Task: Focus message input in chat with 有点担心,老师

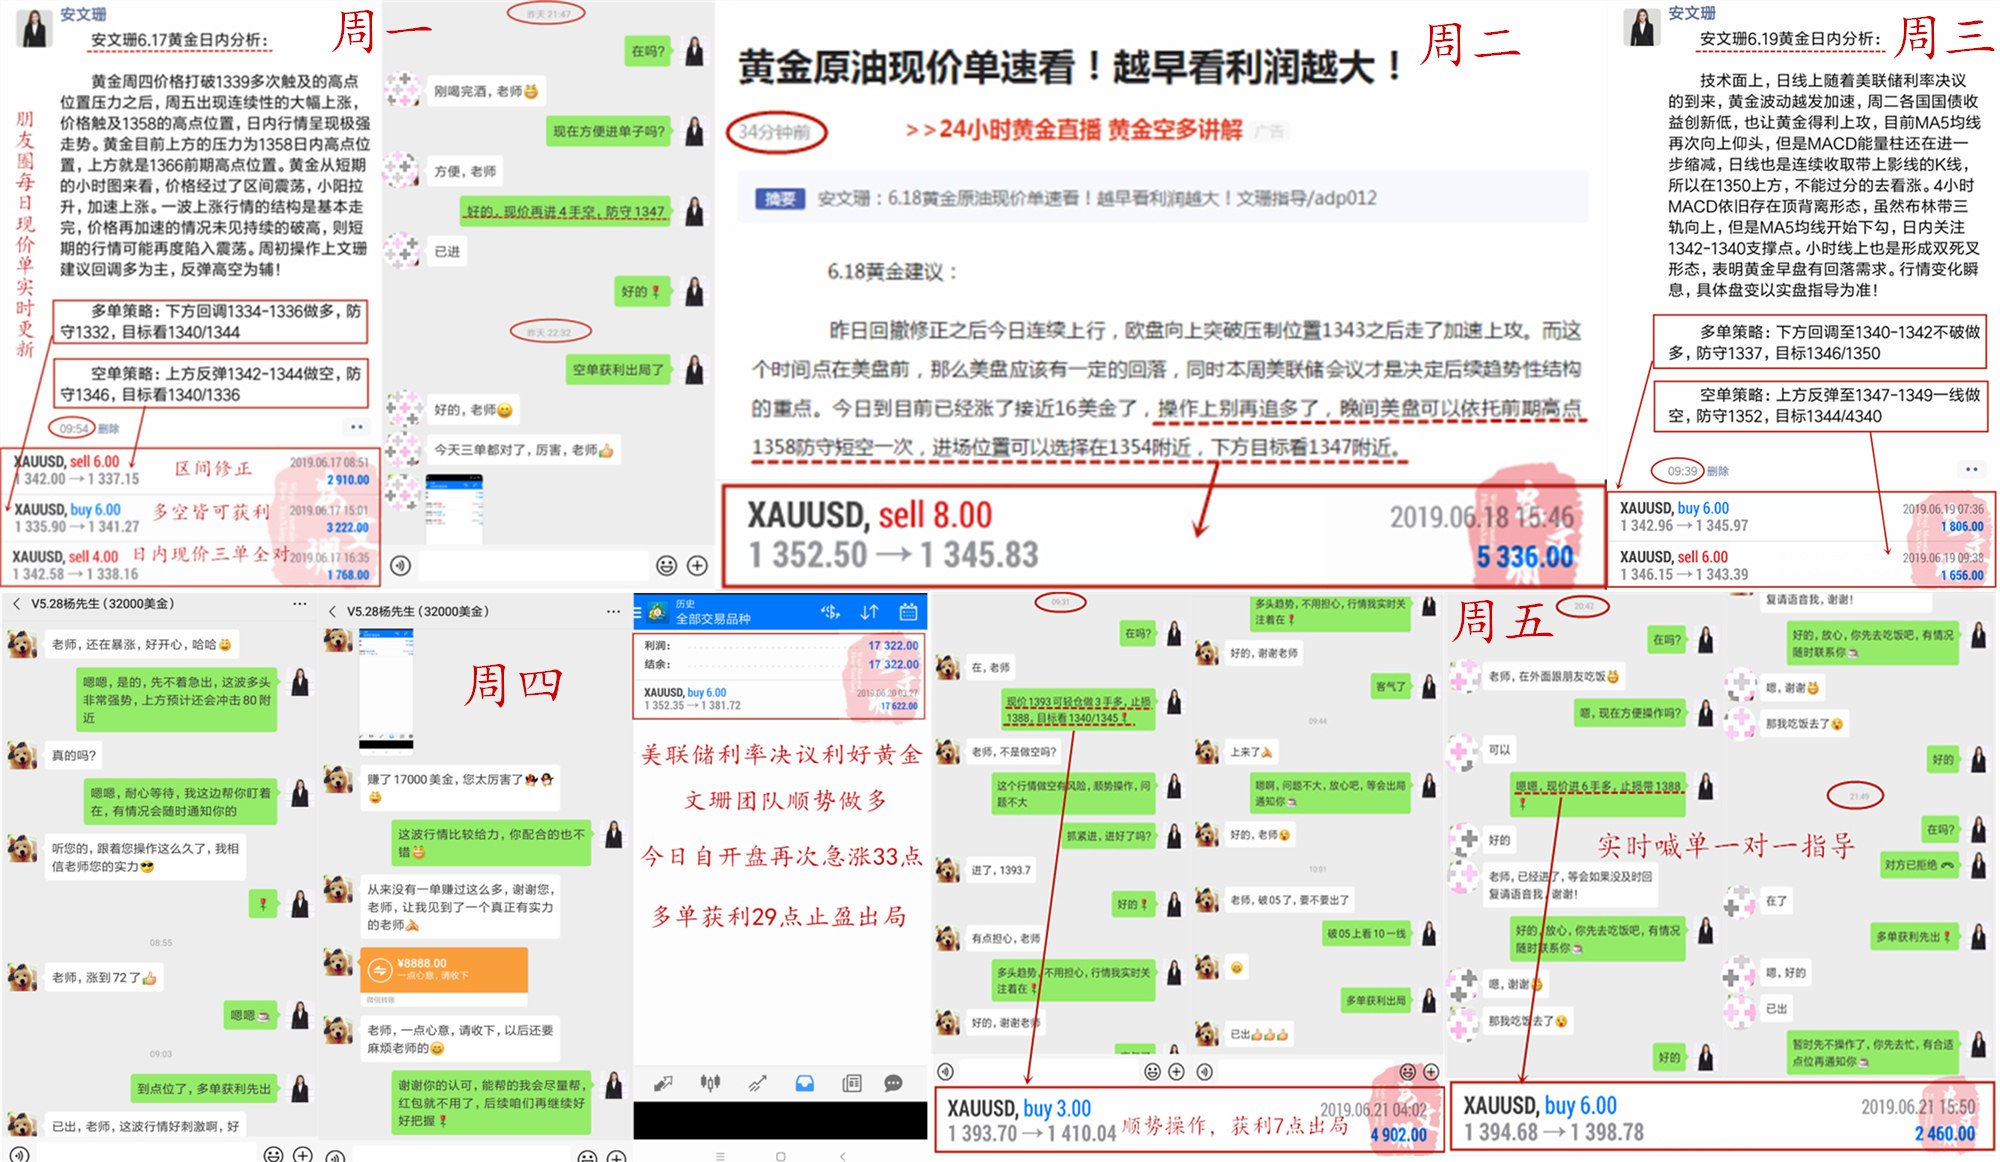Action: 1048,1072
